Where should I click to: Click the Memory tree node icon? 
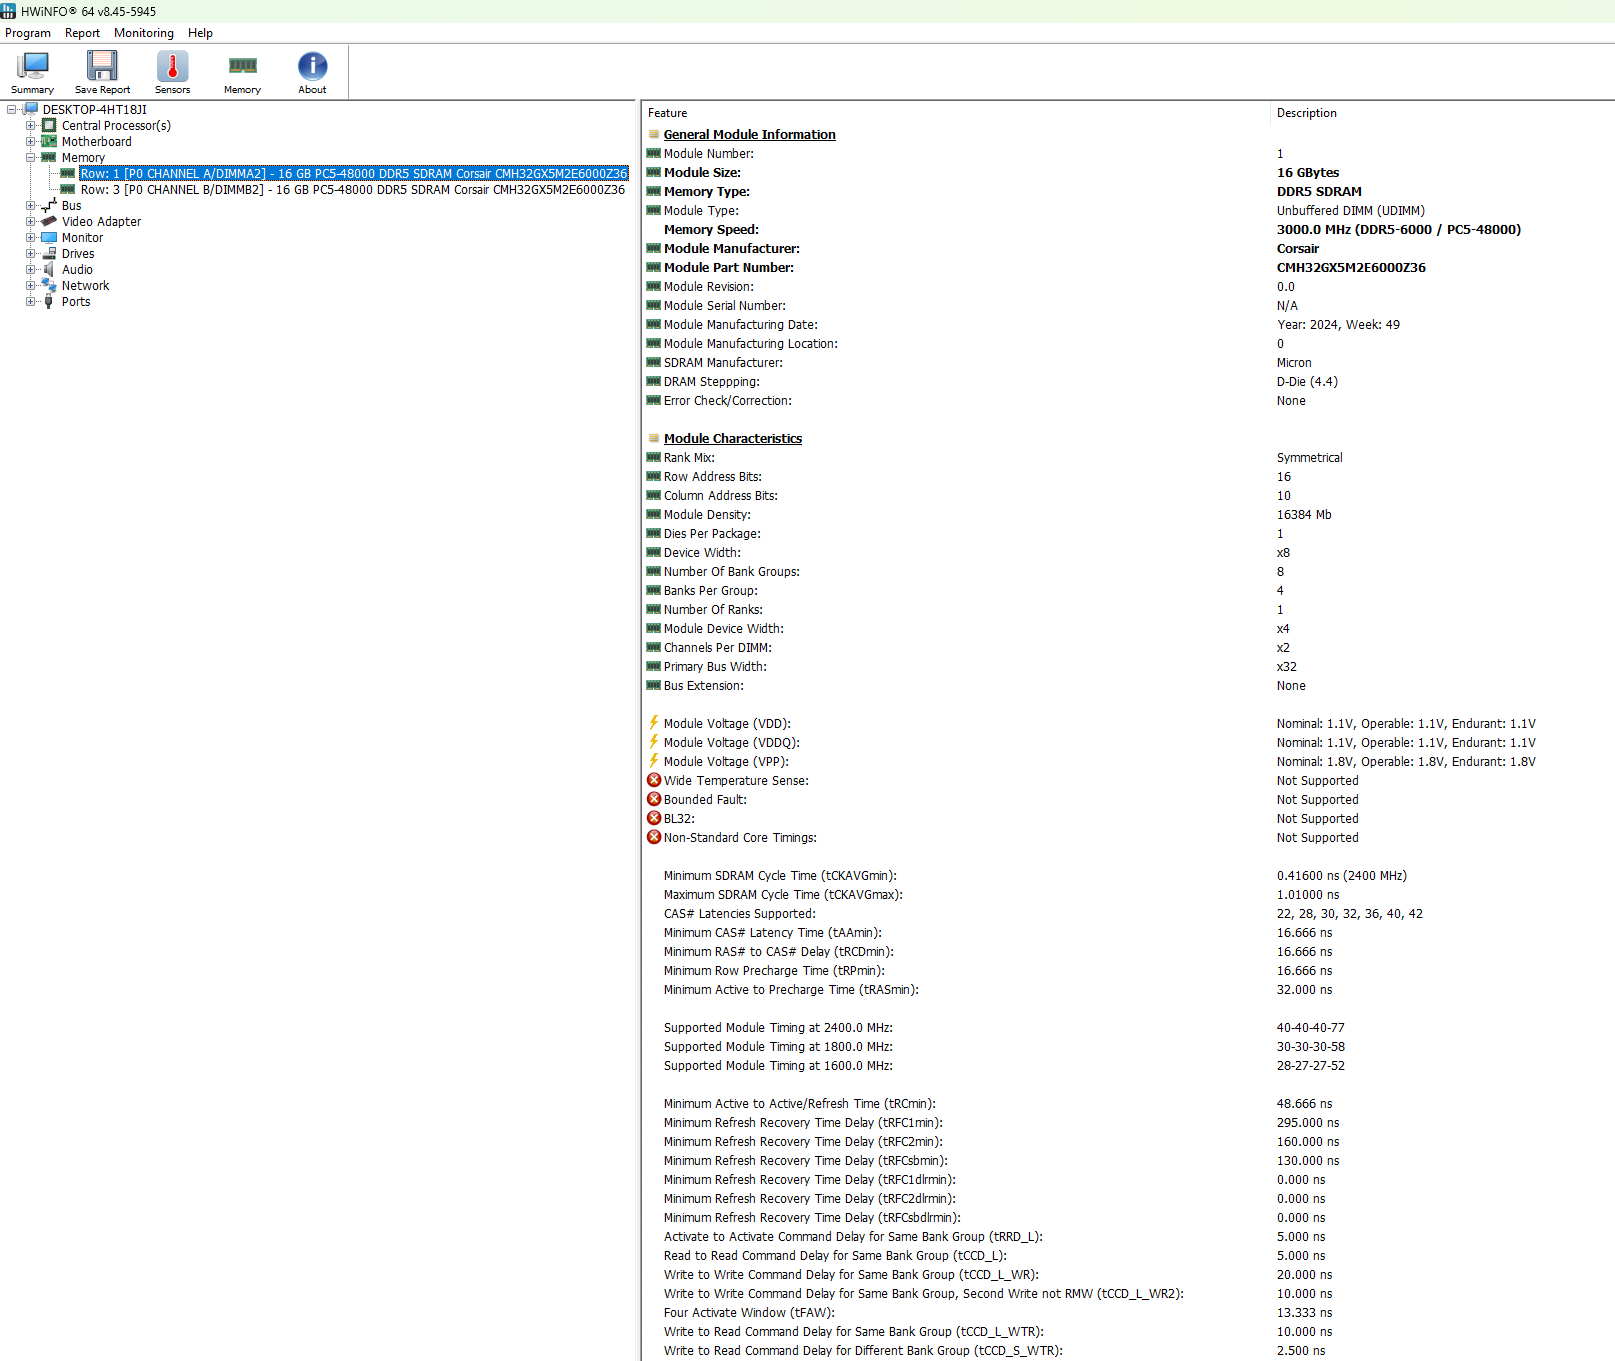click(x=49, y=157)
